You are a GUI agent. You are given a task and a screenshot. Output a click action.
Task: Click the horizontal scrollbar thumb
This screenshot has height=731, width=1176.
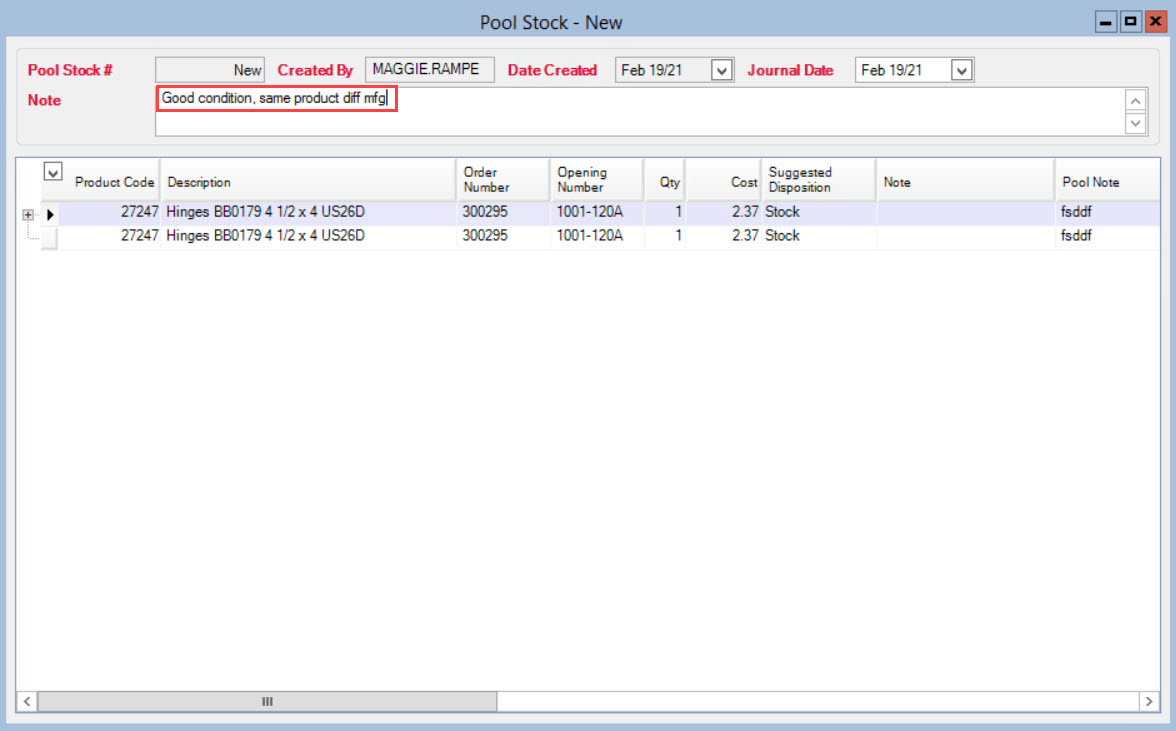pyautogui.click(x=267, y=702)
